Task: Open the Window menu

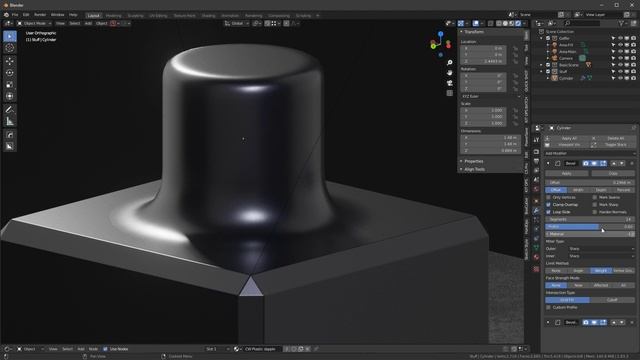Action: (58, 15)
